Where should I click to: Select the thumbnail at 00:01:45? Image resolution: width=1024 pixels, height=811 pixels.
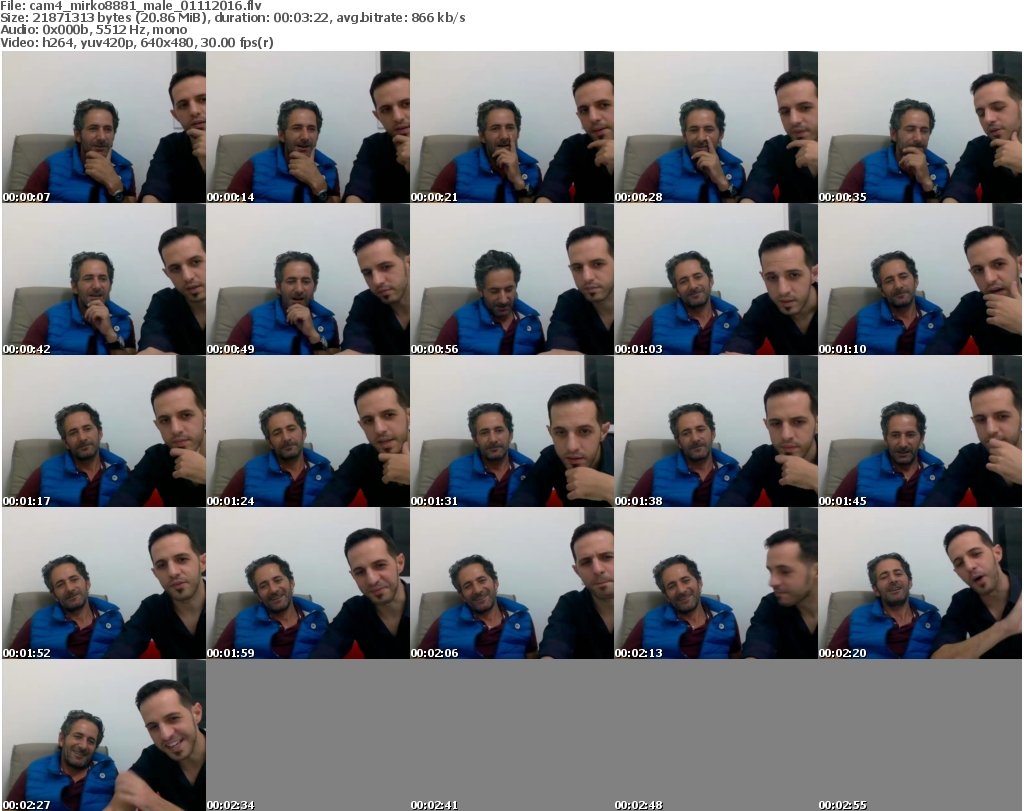pyautogui.click(x=920, y=431)
